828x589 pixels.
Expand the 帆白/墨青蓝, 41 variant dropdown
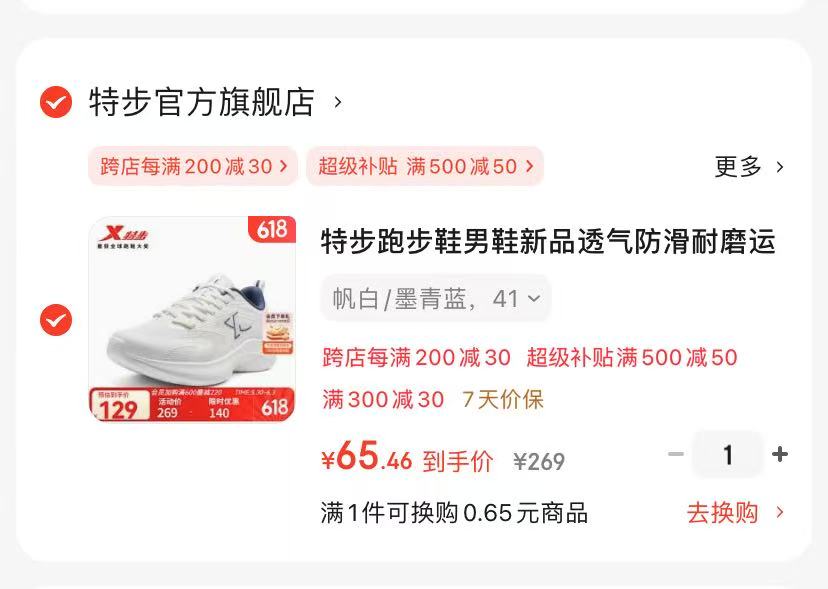(x=436, y=299)
